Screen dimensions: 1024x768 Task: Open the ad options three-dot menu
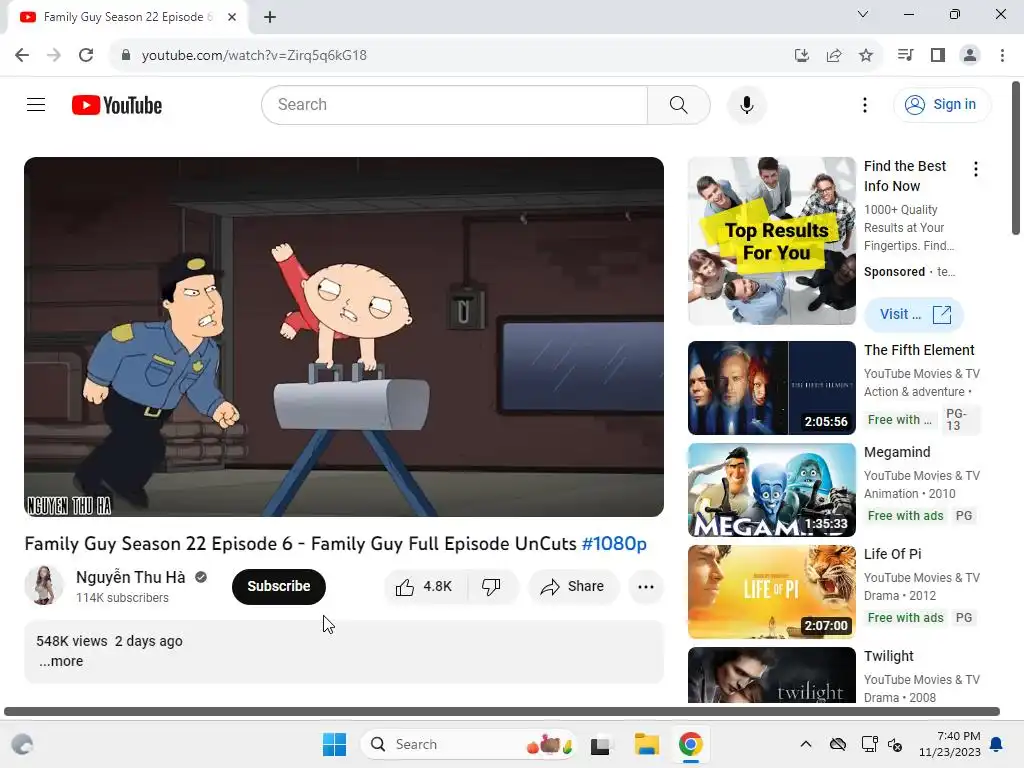(x=976, y=169)
